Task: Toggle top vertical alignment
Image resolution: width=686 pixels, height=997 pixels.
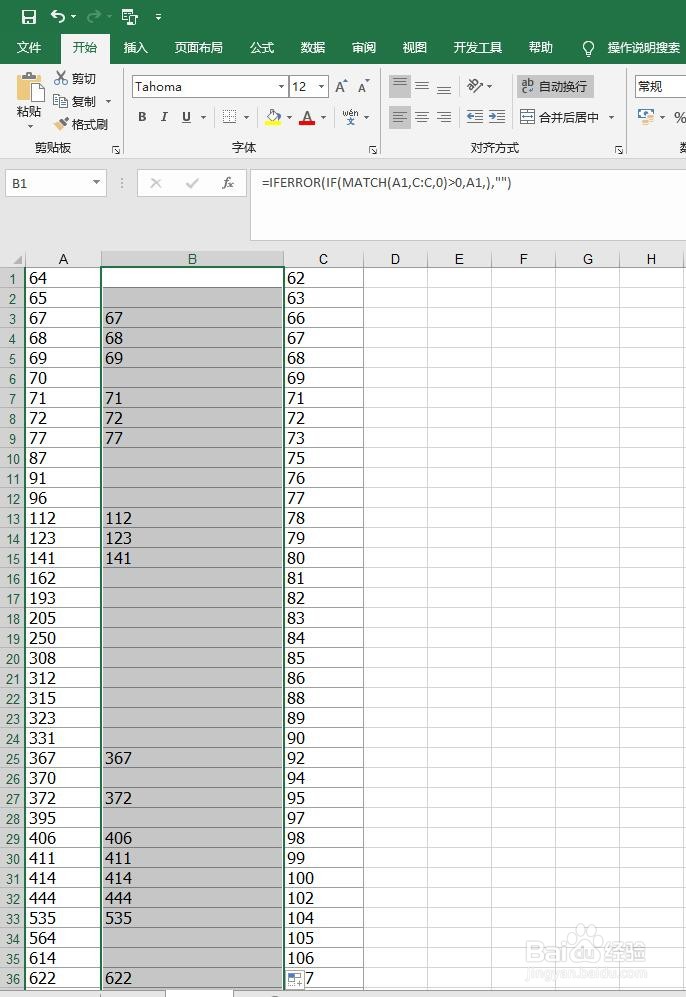Action: click(400, 86)
